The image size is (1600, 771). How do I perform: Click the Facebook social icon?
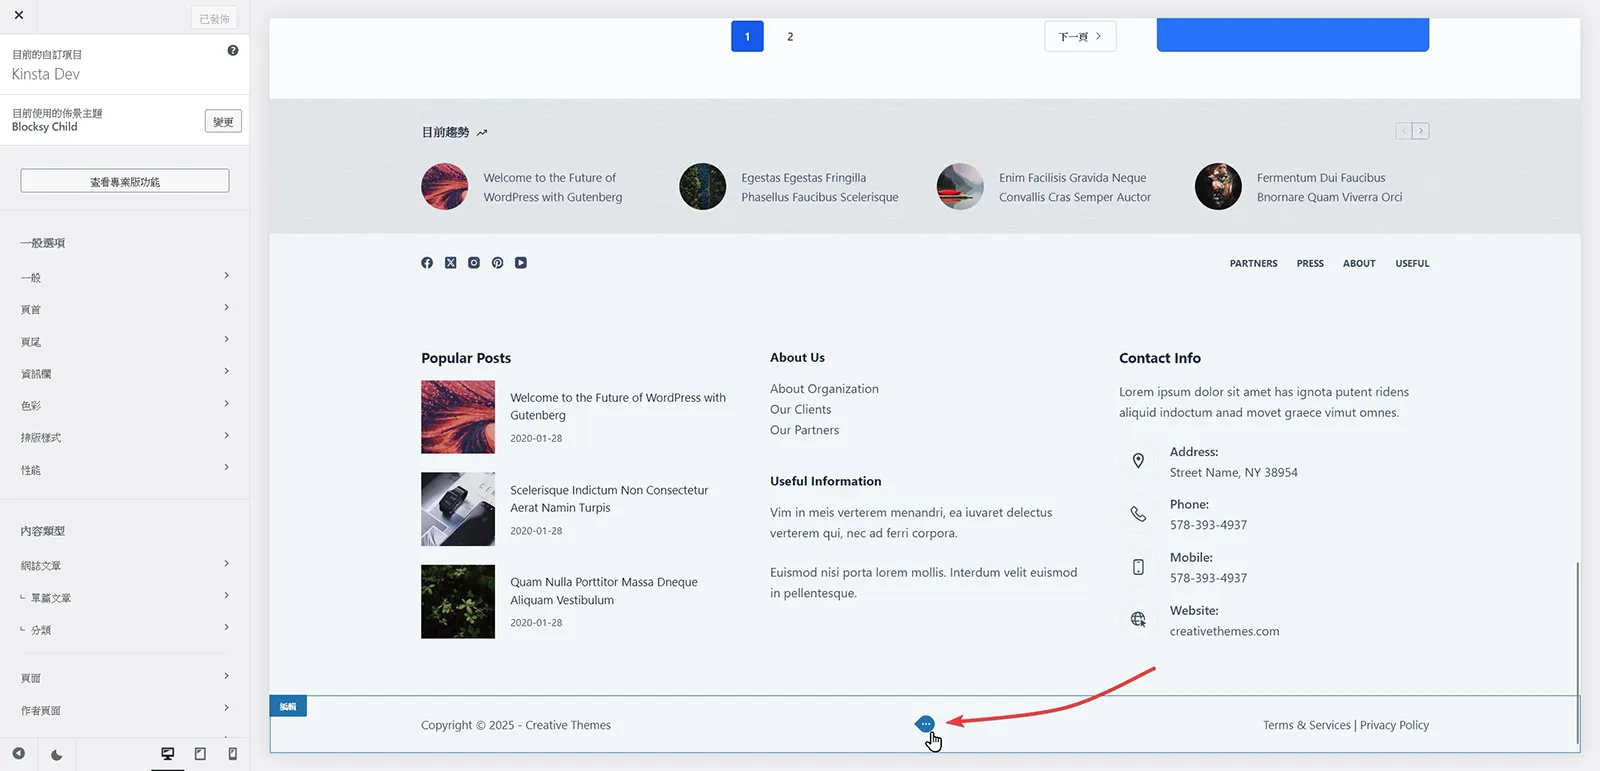[x=427, y=263]
